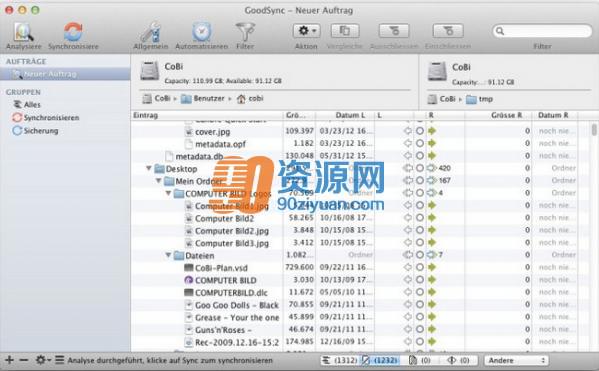Show the fourth status filter (0)
This screenshot has height=371, width=599.
click(x=459, y=360)
